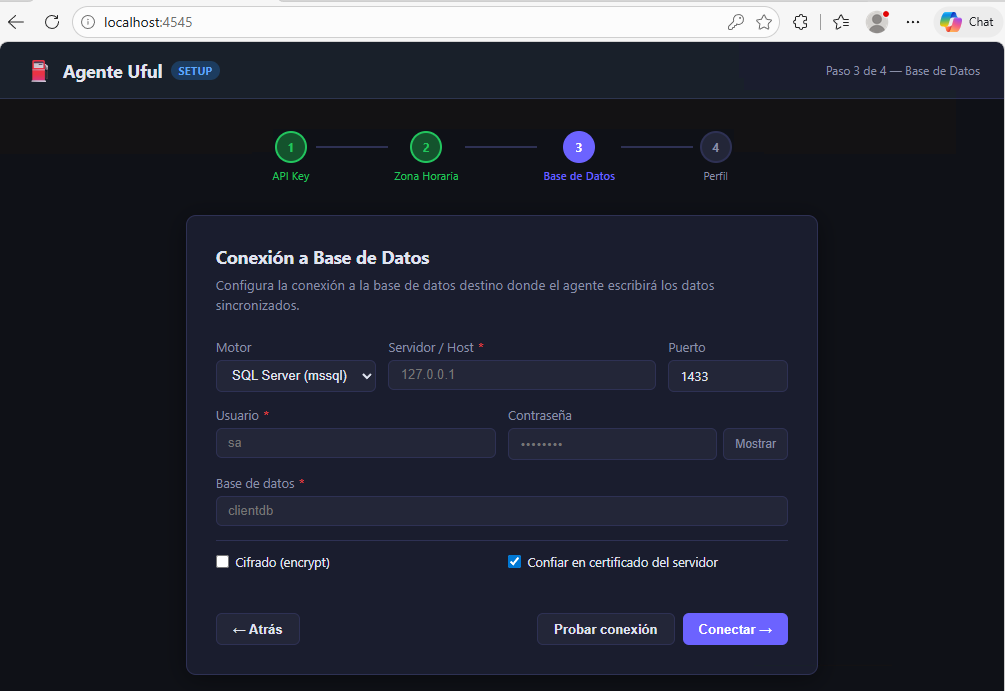Select the API Key step circle
The image size is (1005, 691).
(x=290, y=147)
